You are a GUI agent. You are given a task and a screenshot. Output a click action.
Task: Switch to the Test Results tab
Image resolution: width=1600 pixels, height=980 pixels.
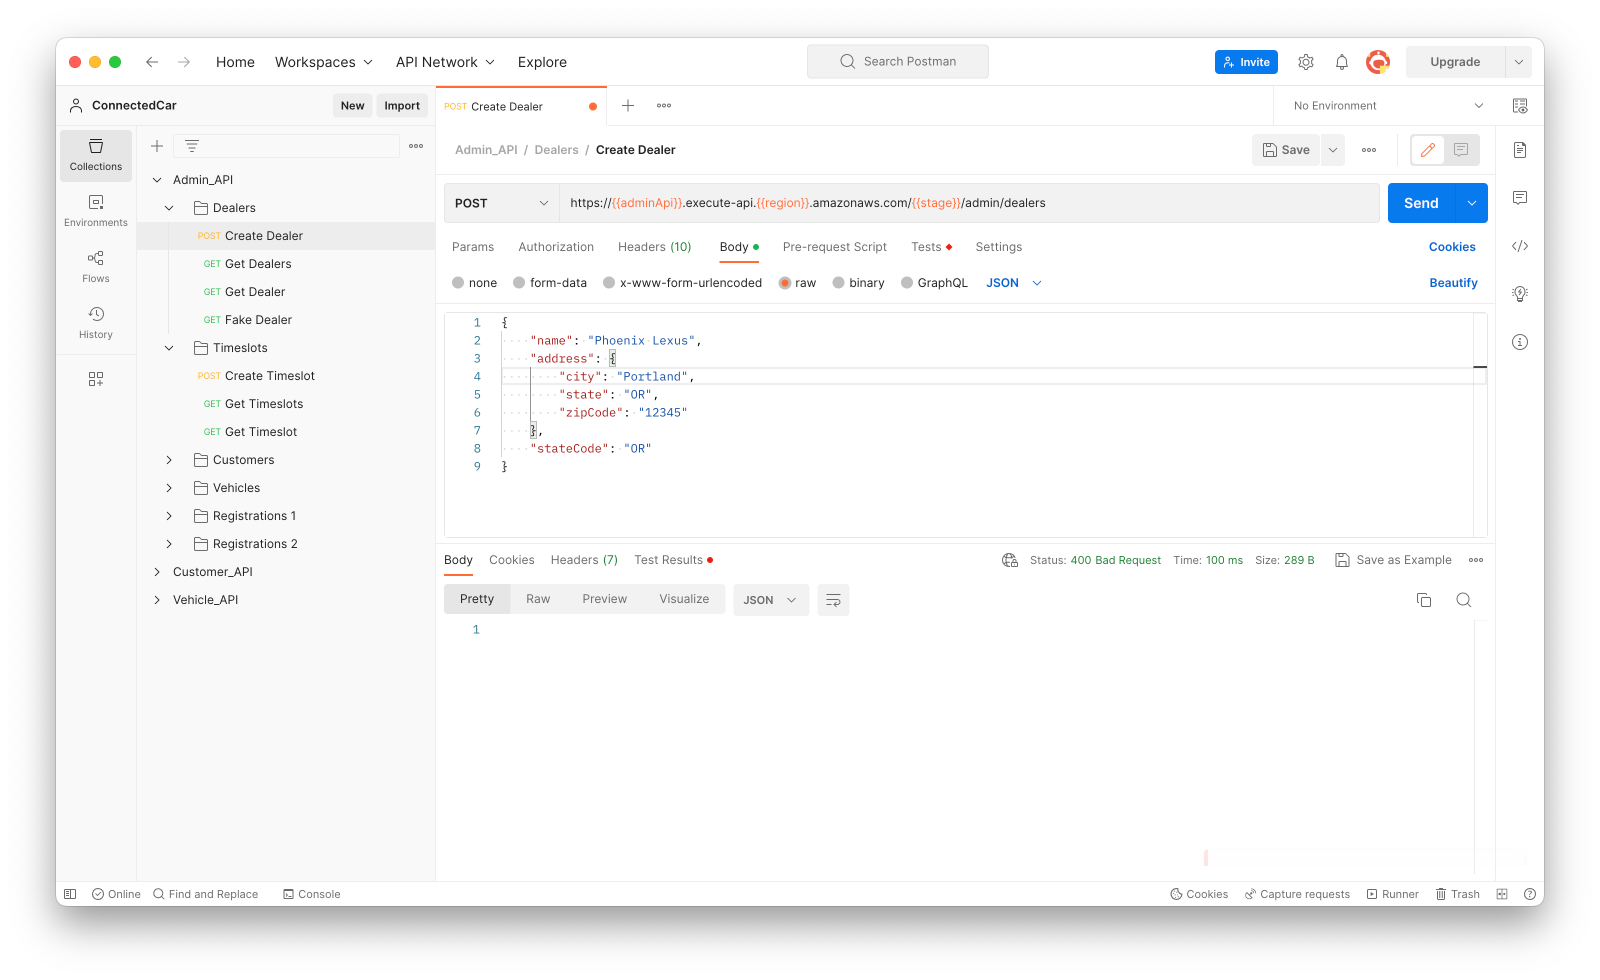point(674,560)
